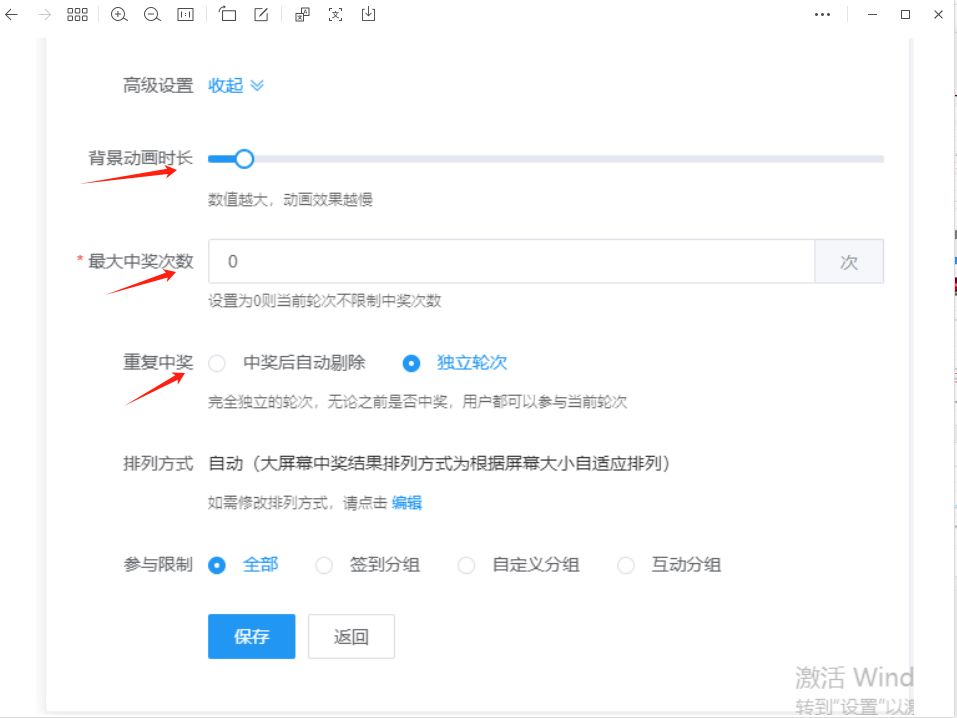Save the image with the download icon
This screenshot has width=957, height=718.
(369, 14)
